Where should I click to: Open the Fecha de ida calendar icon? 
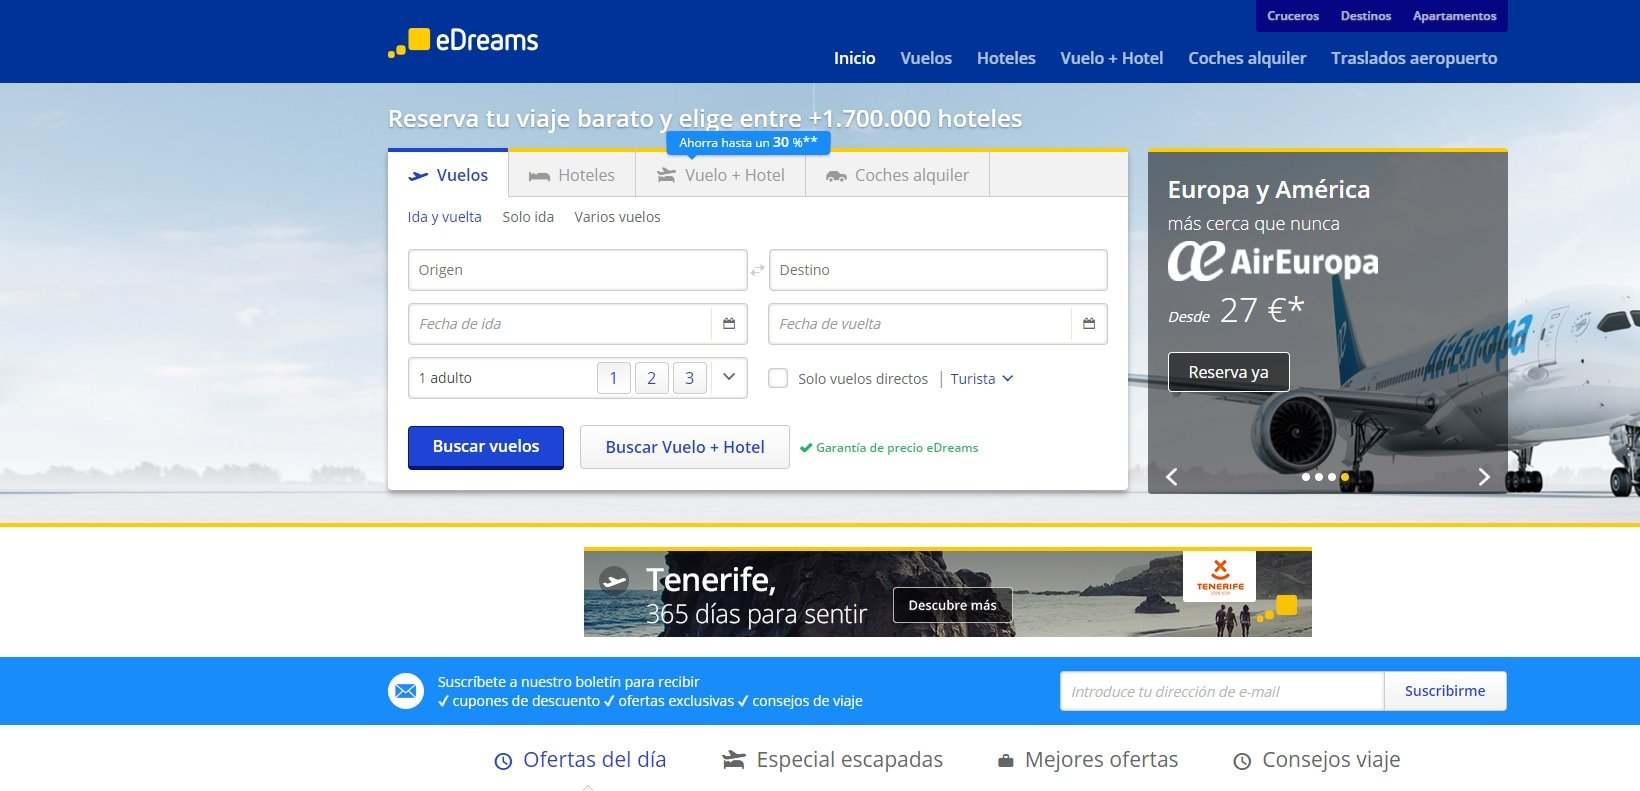coord(729,324)
